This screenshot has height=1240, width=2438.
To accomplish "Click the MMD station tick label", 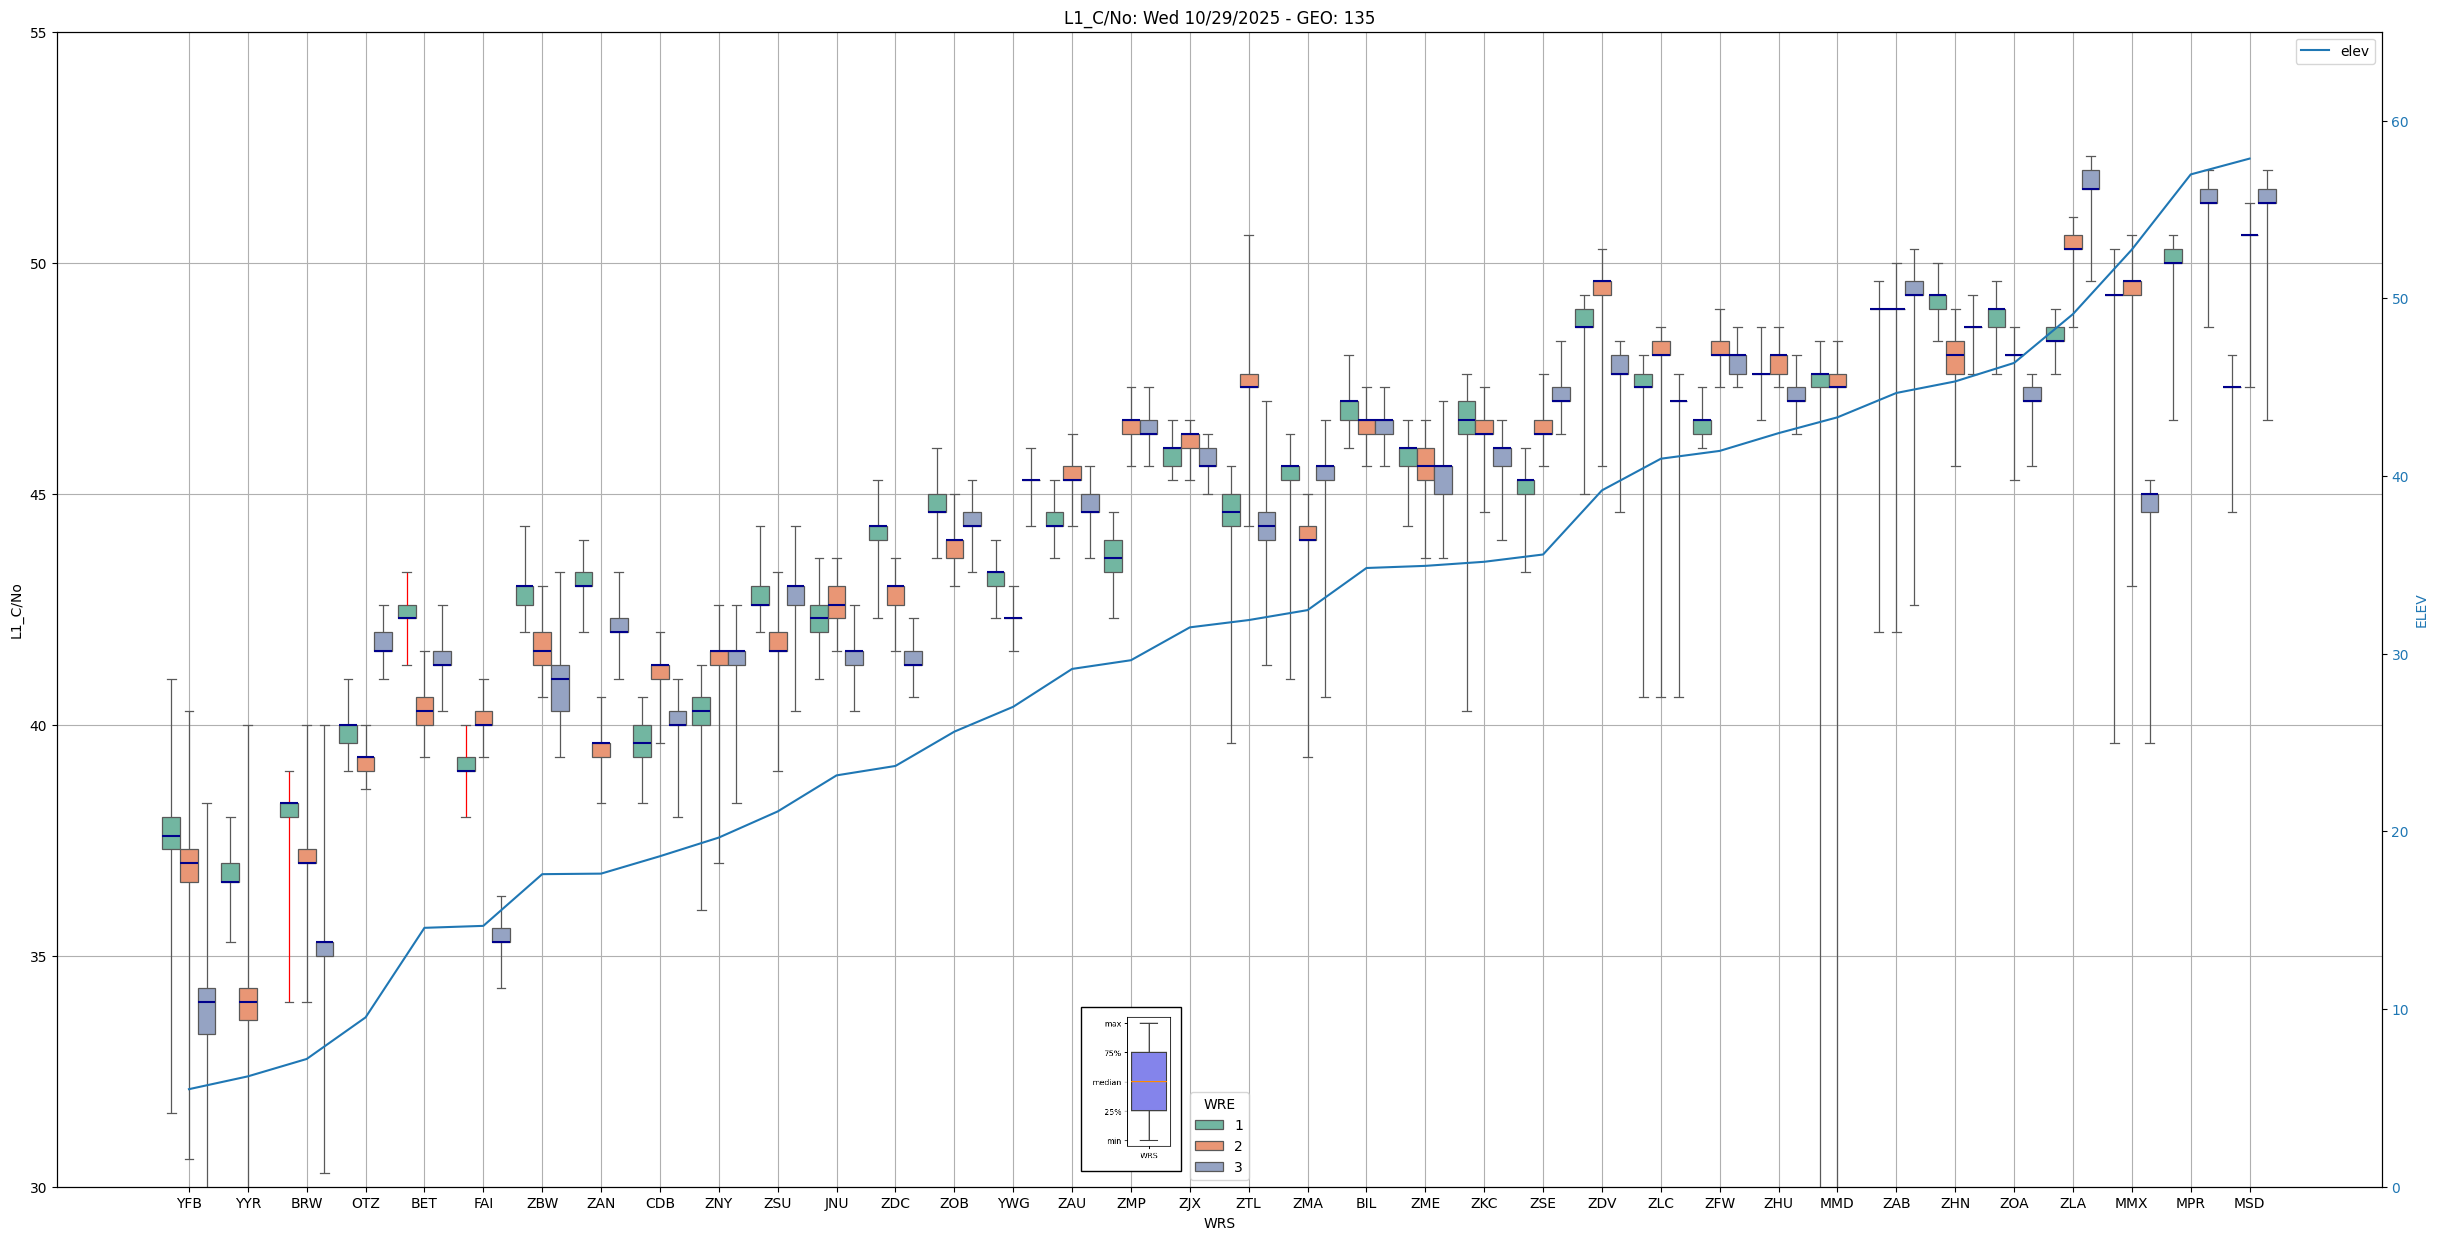I will pos(1836,1203).
